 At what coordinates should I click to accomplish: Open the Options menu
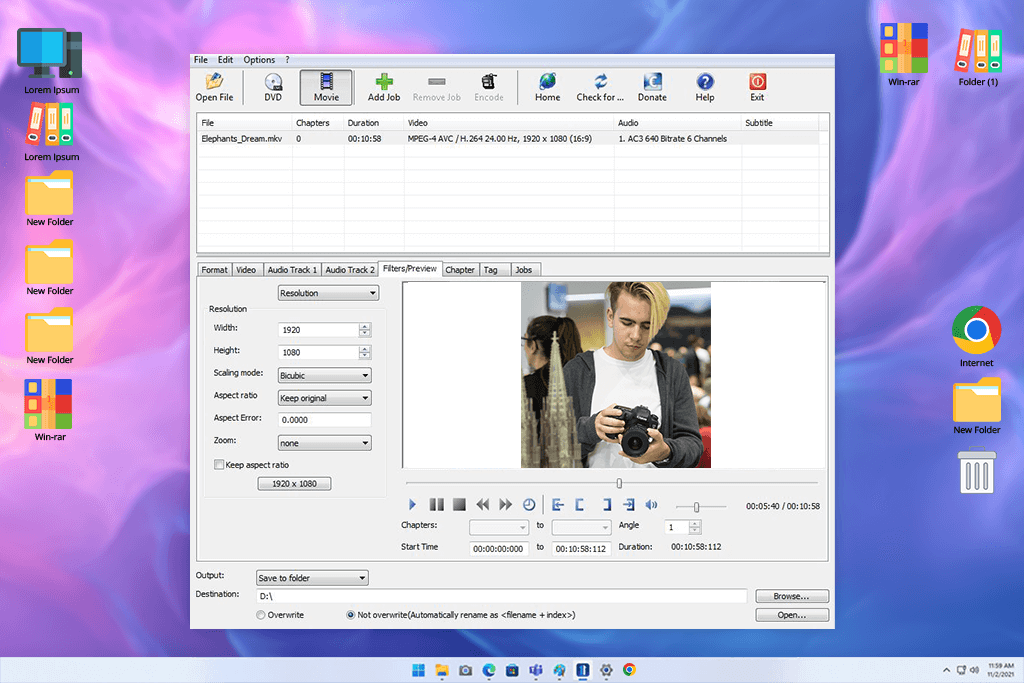[259, 59]
